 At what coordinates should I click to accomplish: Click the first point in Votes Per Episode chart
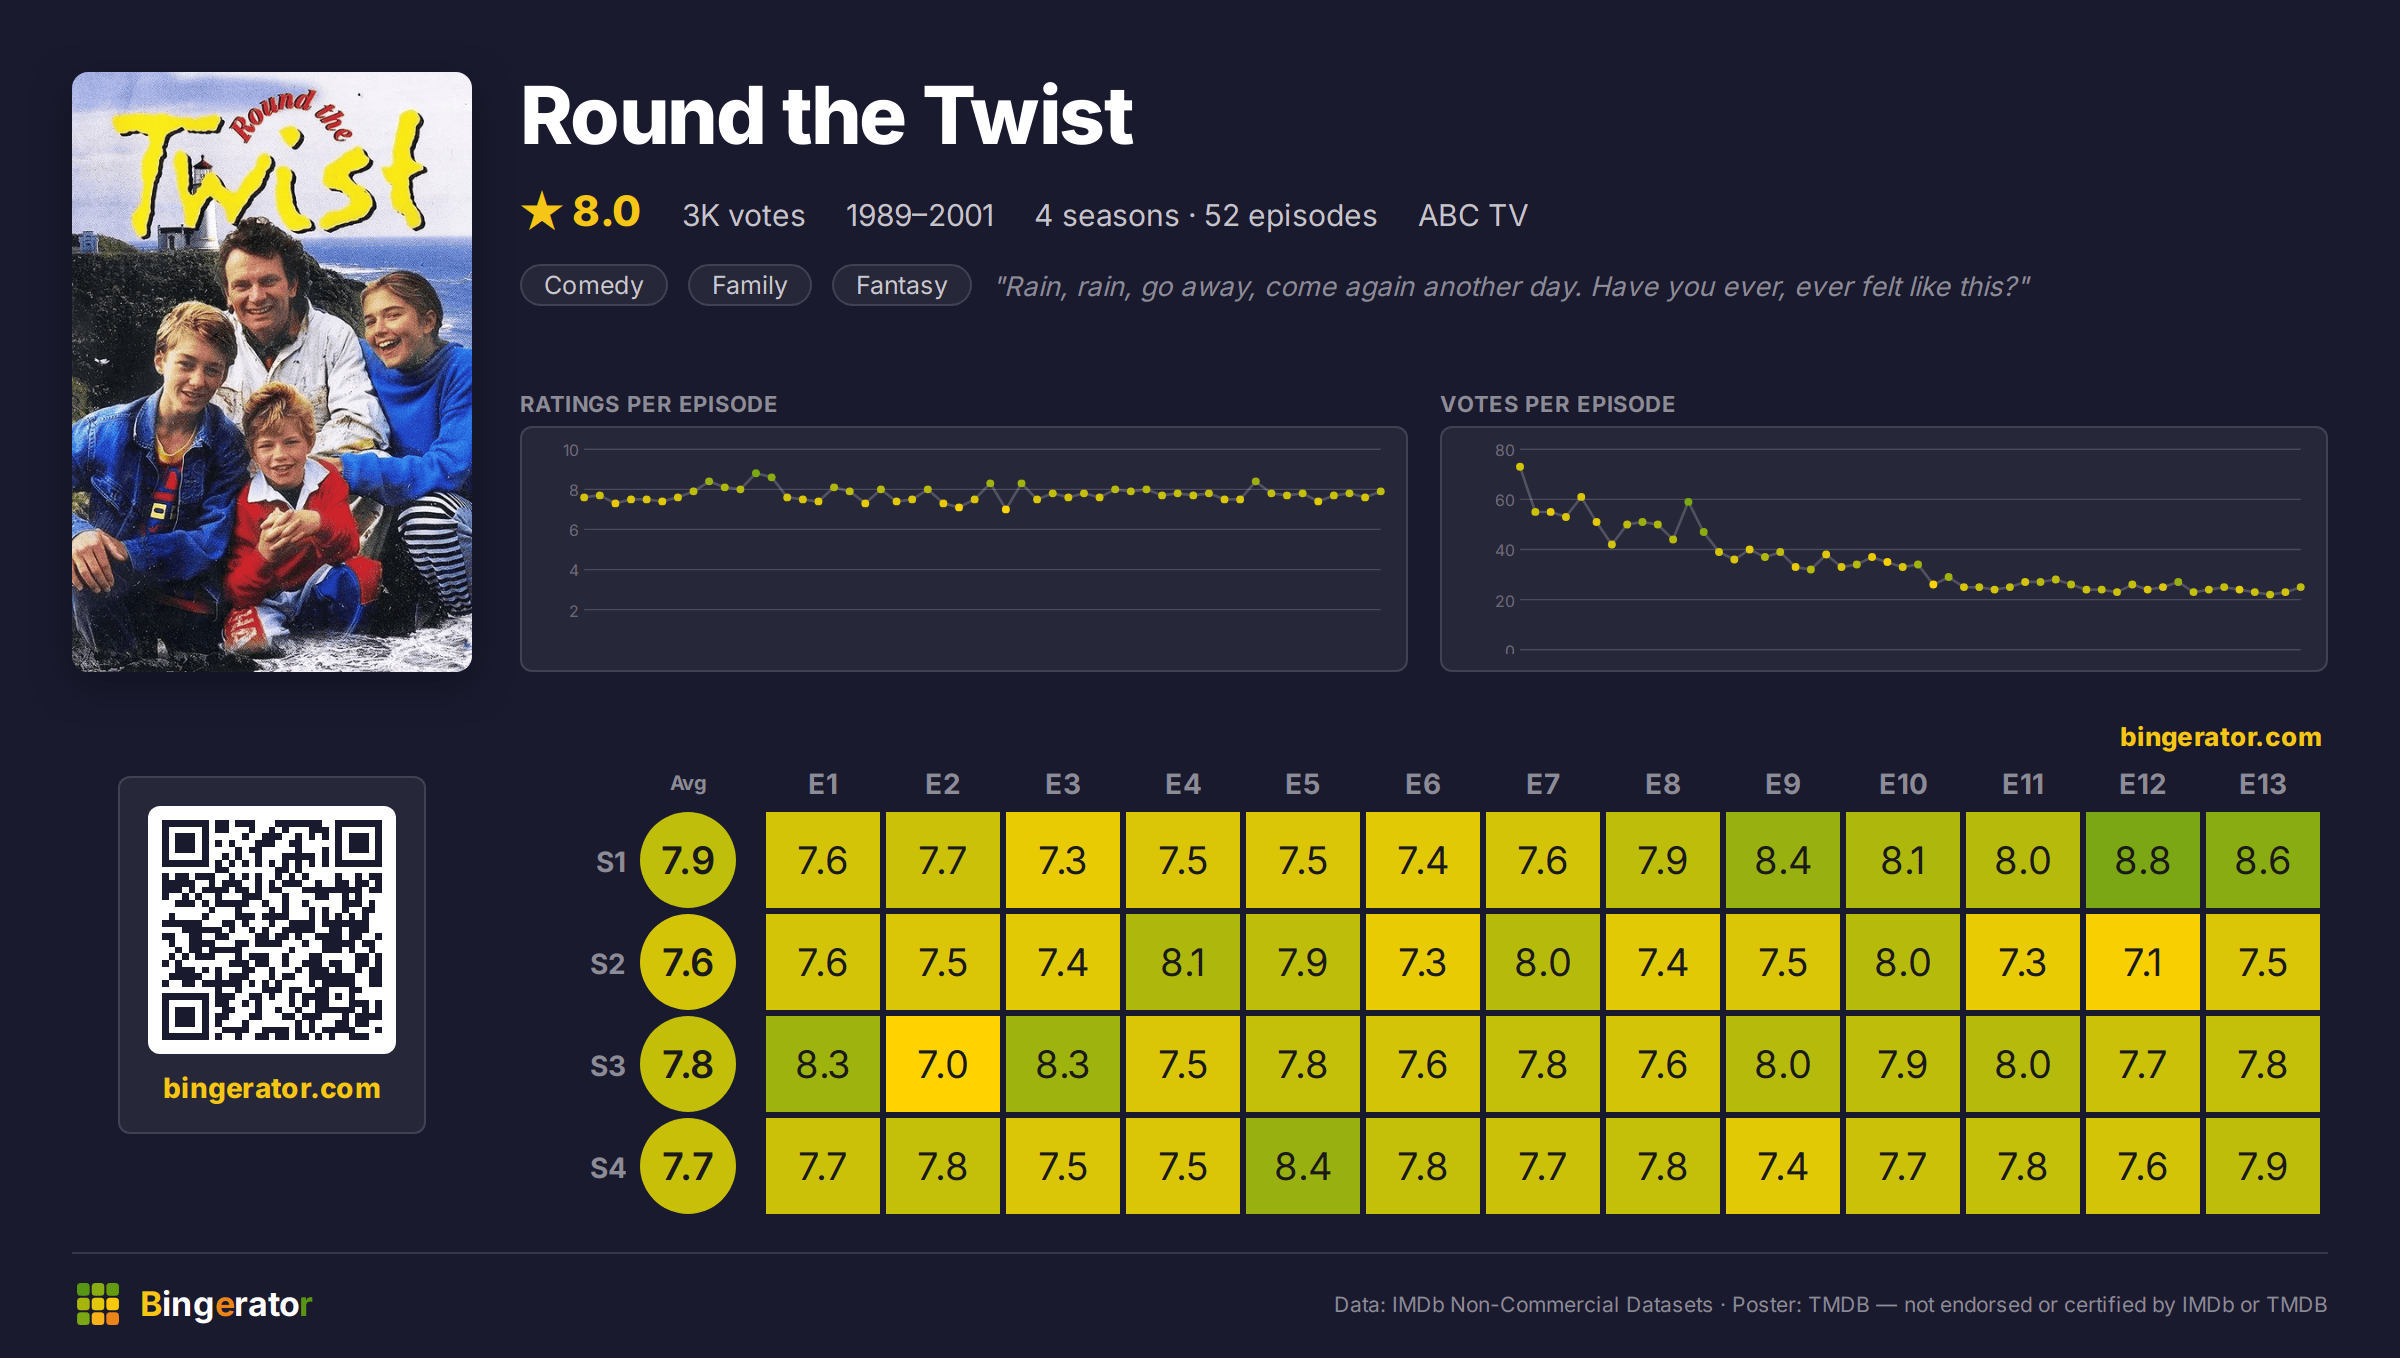point(1520,467)
